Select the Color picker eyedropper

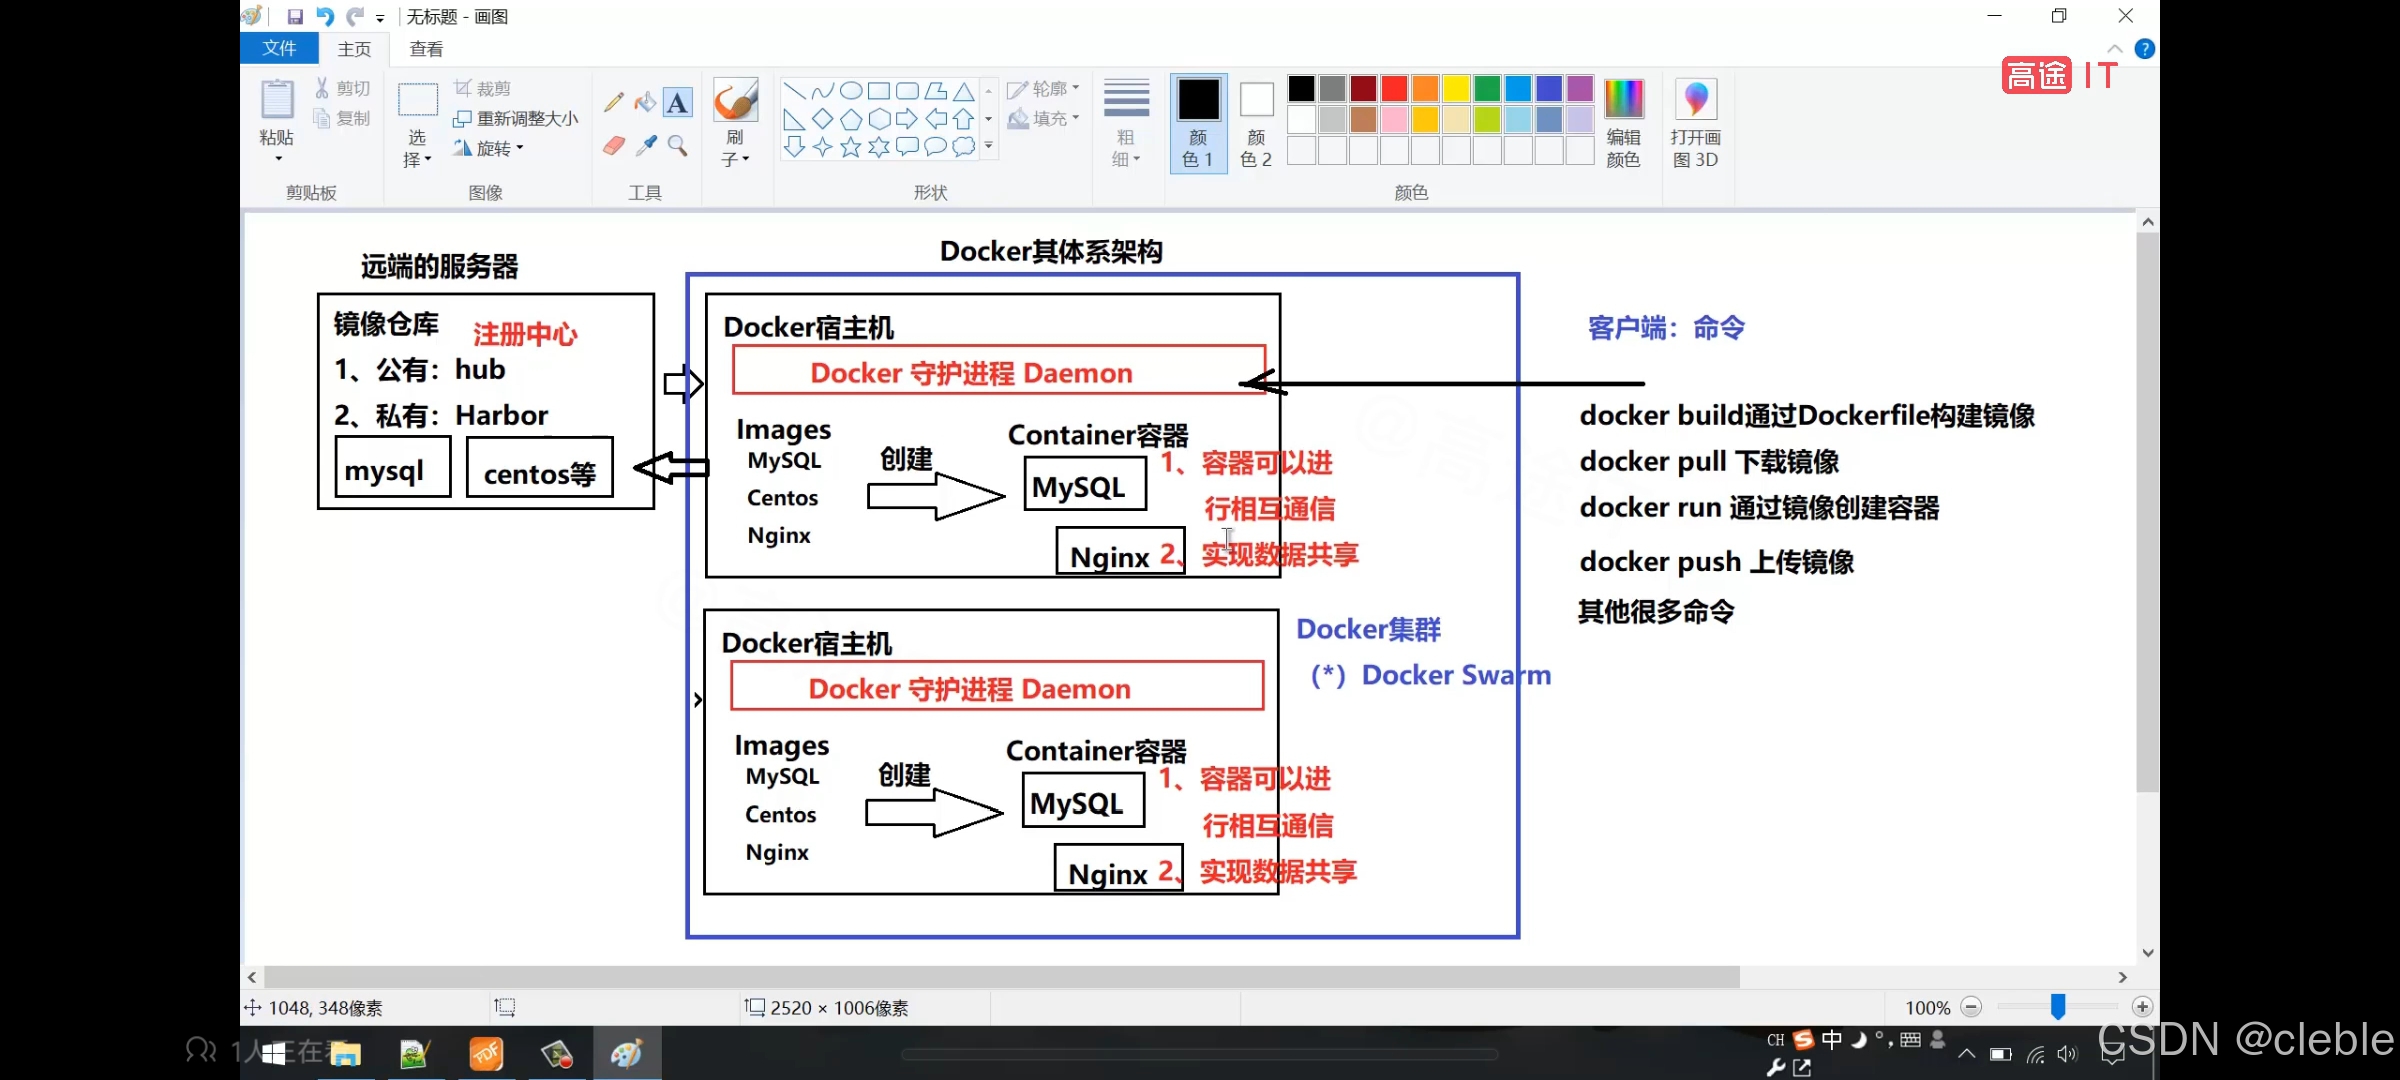pyautogui.click(x=647, y=146)
